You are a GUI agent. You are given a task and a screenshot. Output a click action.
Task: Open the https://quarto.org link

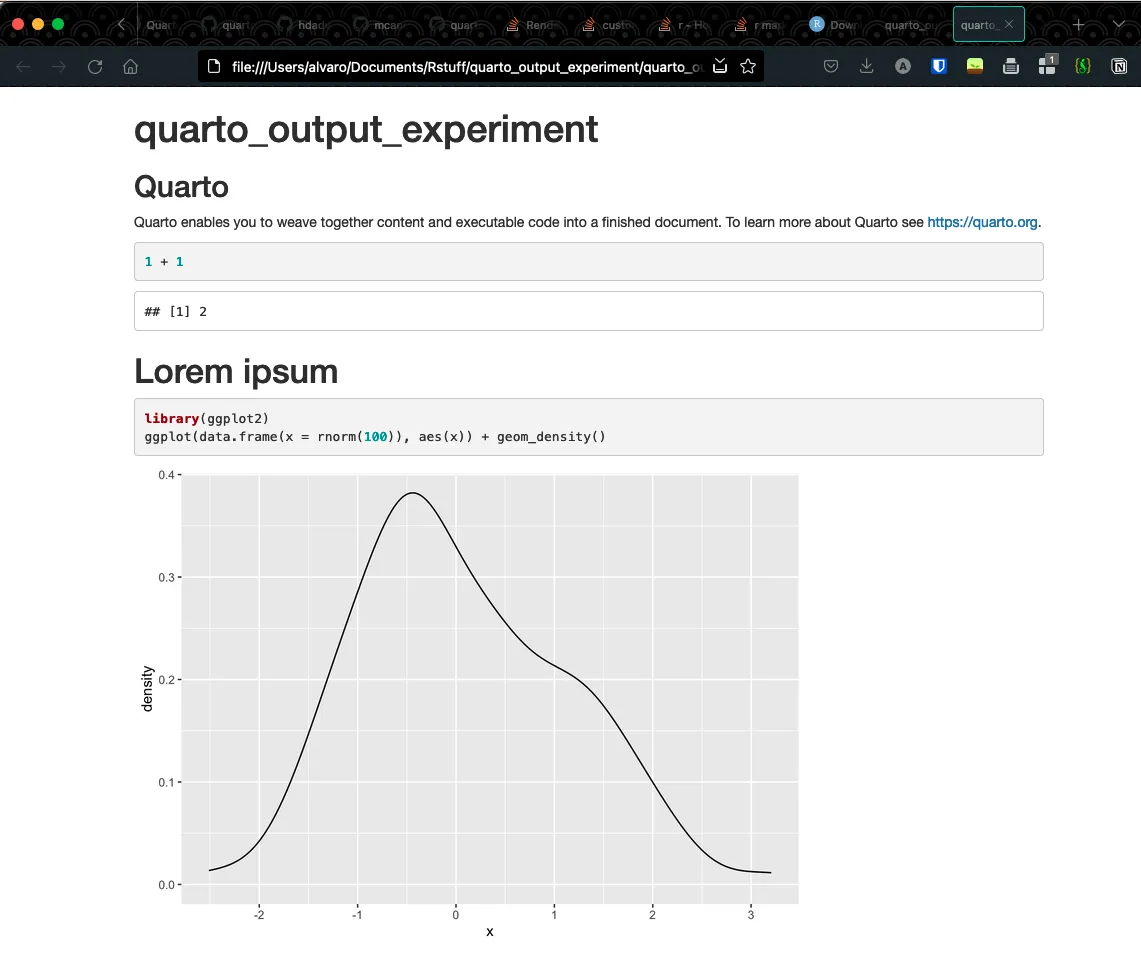982,223
